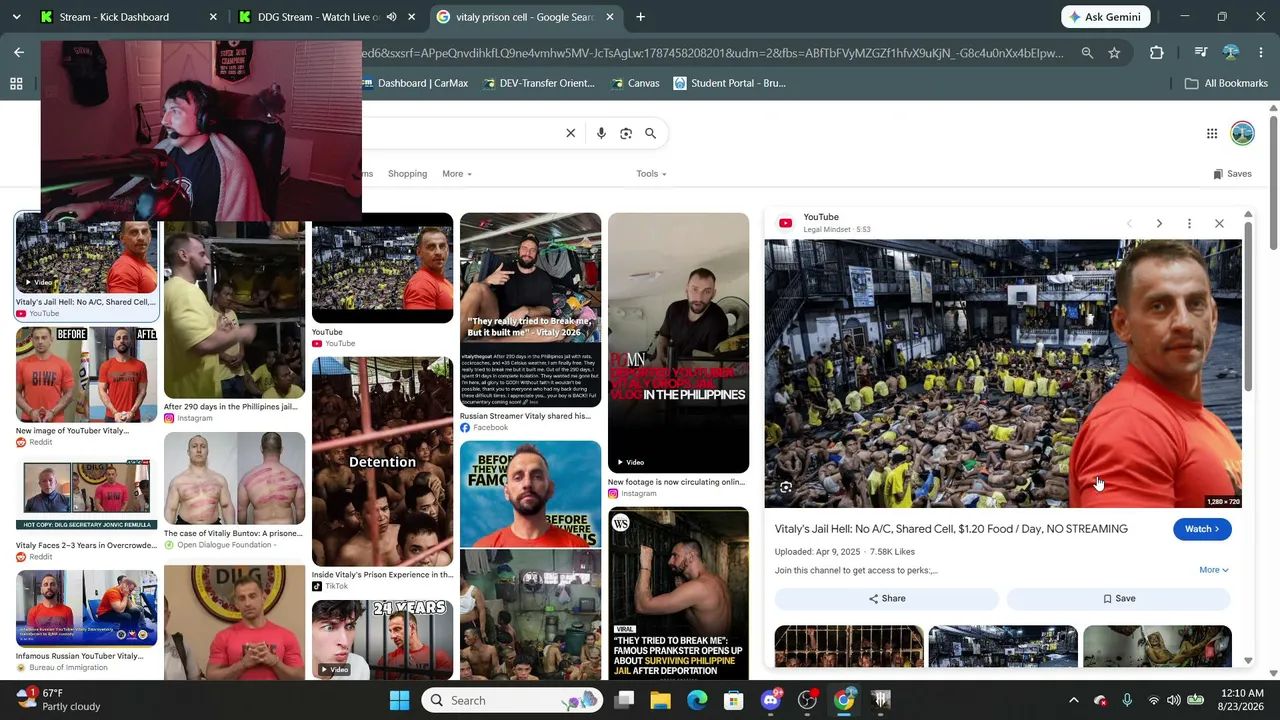This screenshot has height=720, width=1280.
Task: Open the apps grid on the bookmarks bar
Action: pos(16,83)
